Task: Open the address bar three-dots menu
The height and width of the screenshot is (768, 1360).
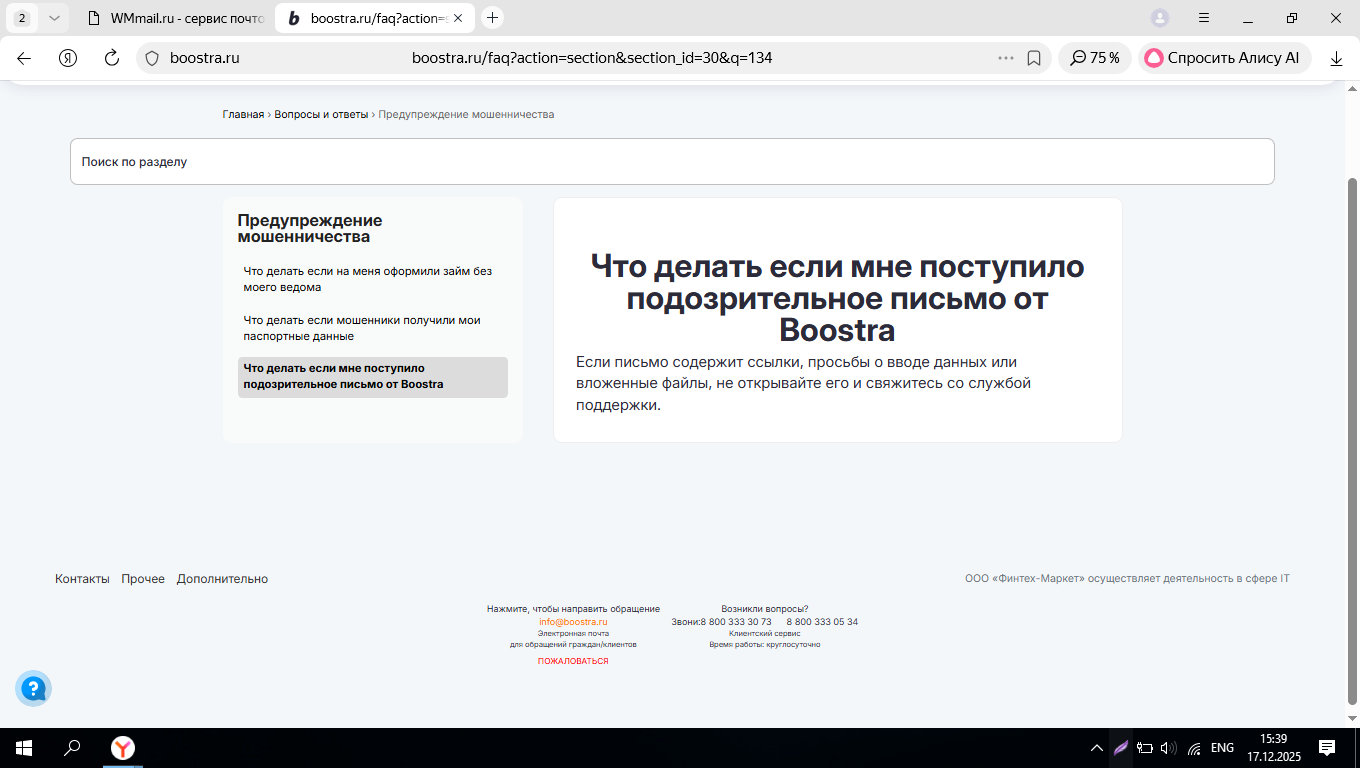Action: click(1006, 58)
